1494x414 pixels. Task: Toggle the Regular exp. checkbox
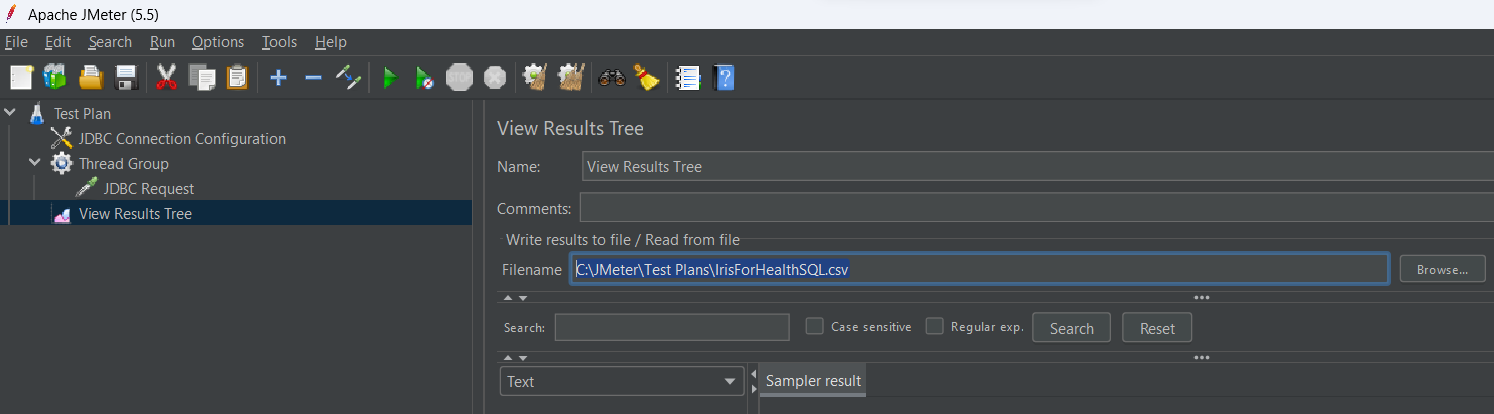tap(935, 326)
